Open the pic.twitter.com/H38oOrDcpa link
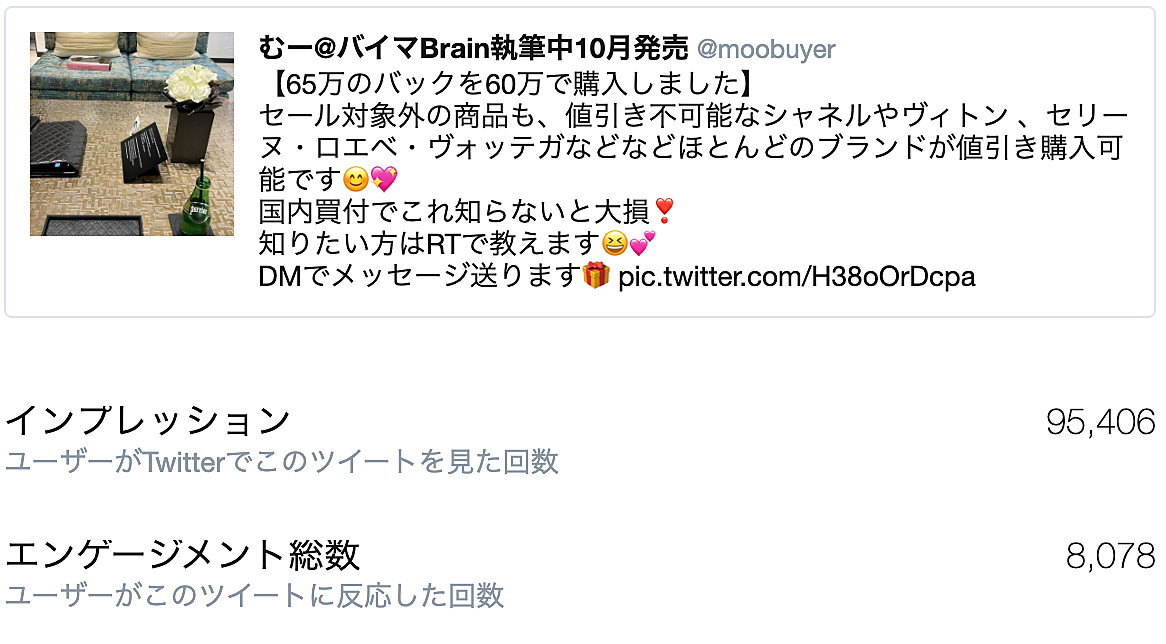1166x644 pixels. 796,277
